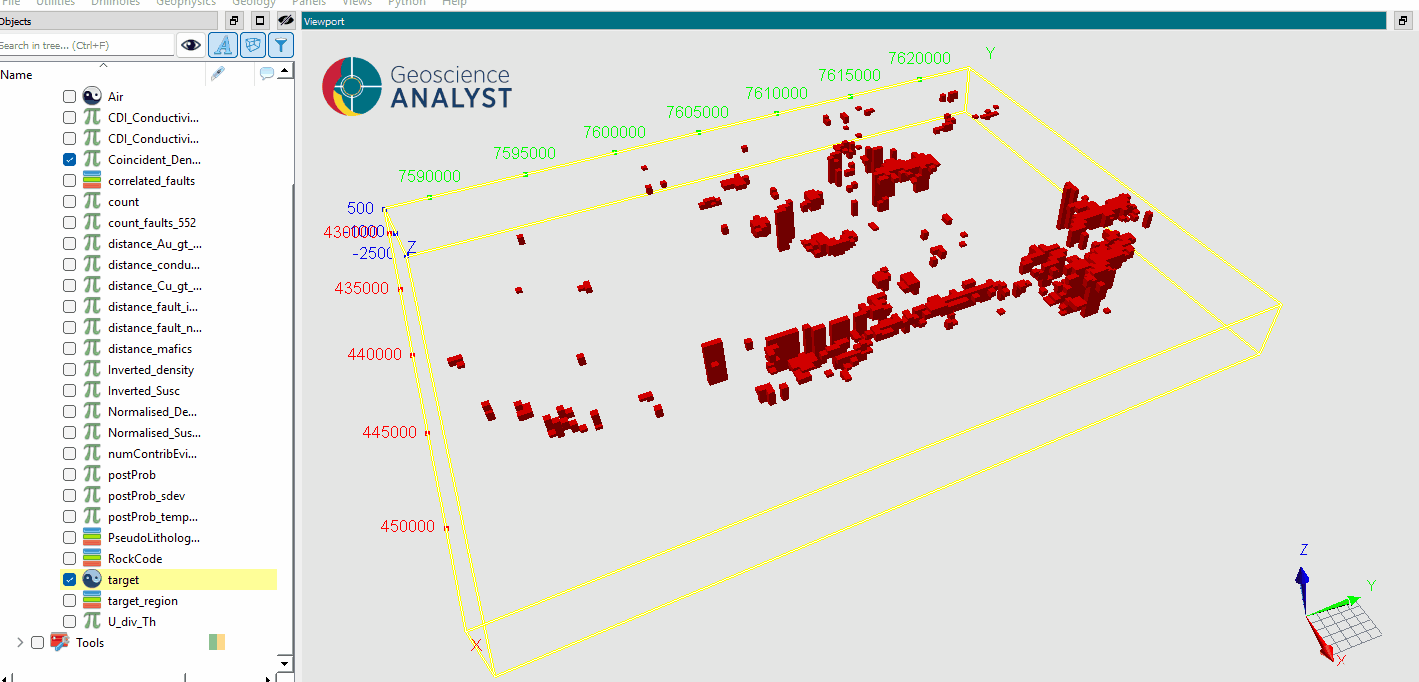
Task: Float the Objects panel with undock button
Action: coord(234,21)
